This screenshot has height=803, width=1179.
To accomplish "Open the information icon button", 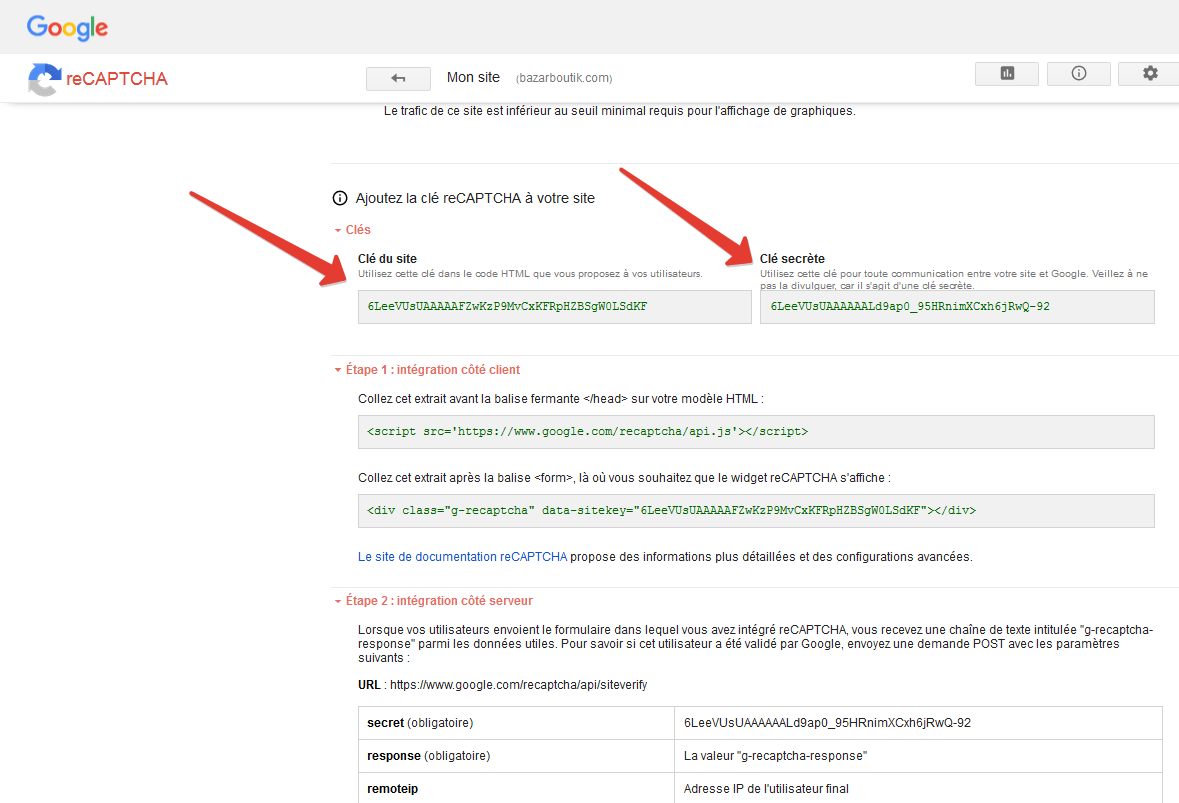I will coord(1078,73).
